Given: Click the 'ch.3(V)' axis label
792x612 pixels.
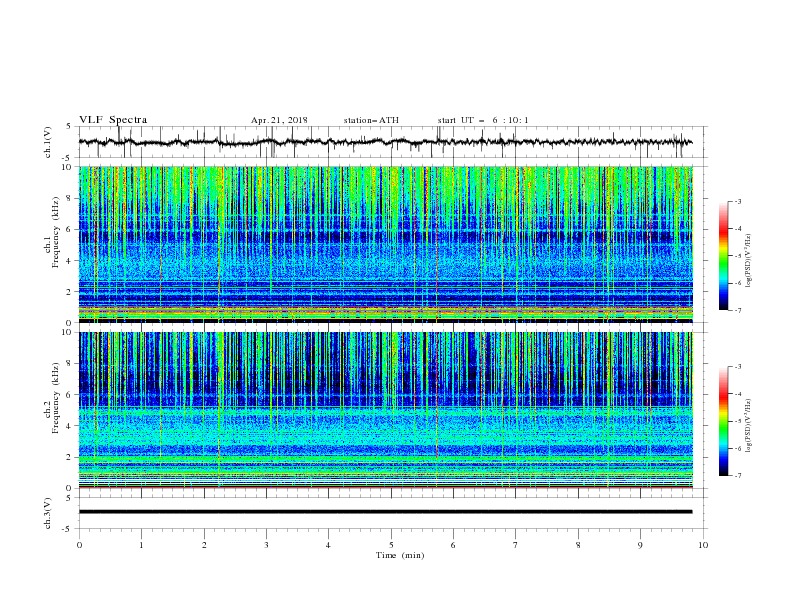Looking at the screenshot, I should pos(48,513).
